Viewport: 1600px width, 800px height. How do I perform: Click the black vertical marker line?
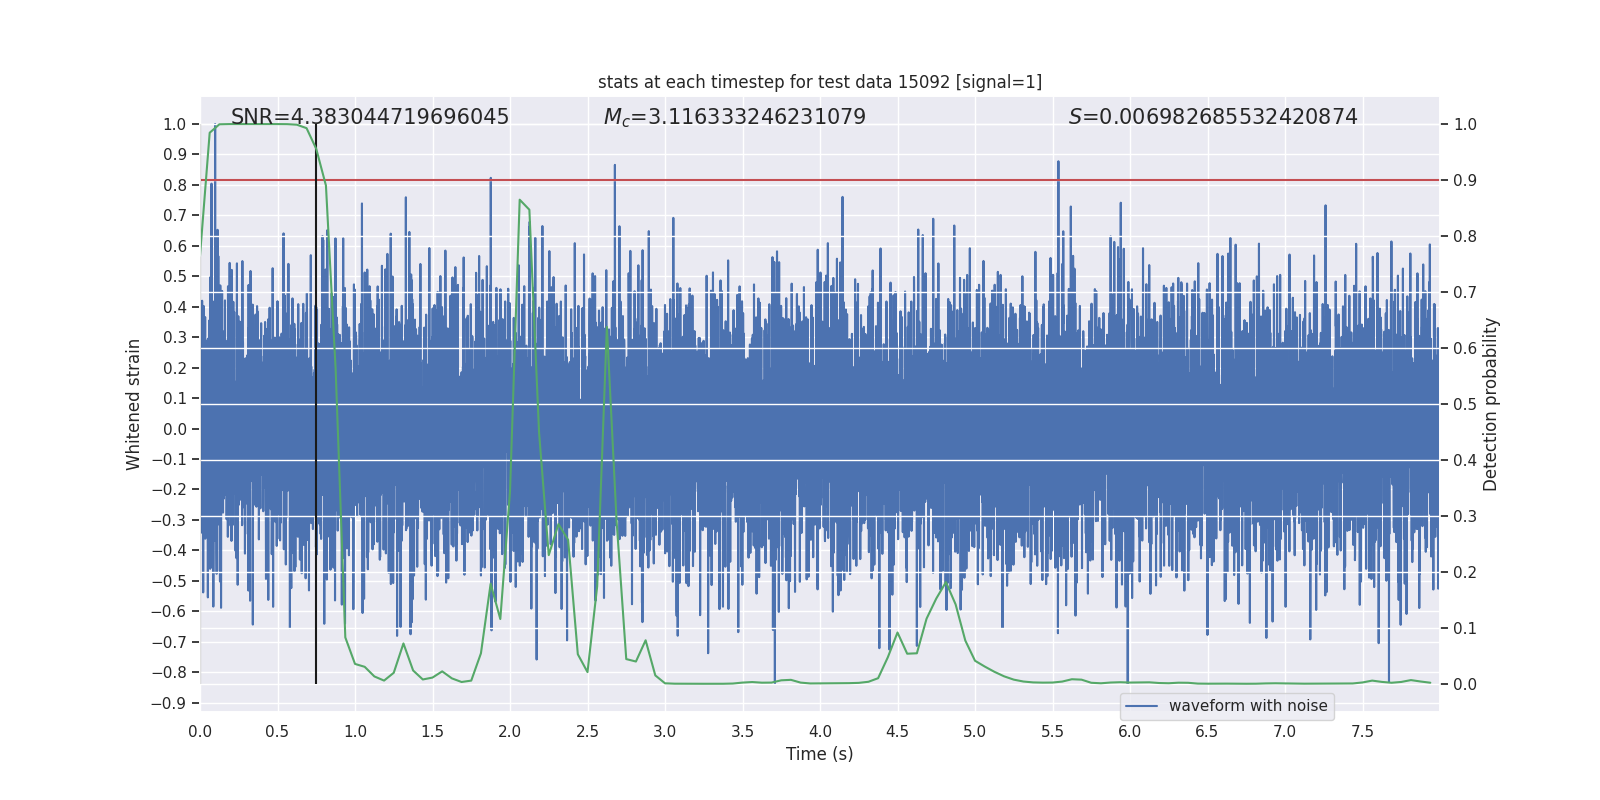coord(316,404)
